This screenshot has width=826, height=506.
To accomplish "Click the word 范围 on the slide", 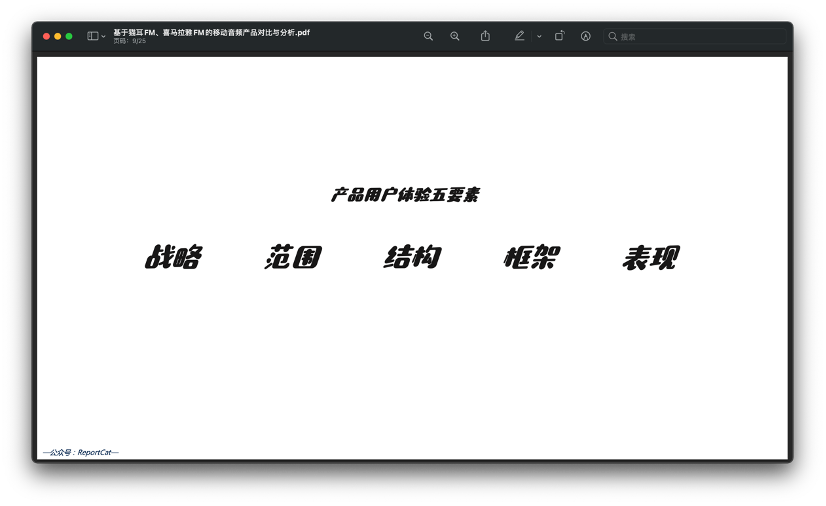I will coord(293,257).
